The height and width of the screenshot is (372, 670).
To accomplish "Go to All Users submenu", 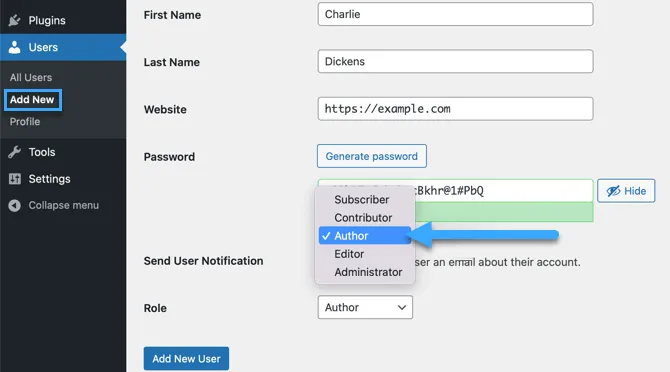I will click(31, 77).
